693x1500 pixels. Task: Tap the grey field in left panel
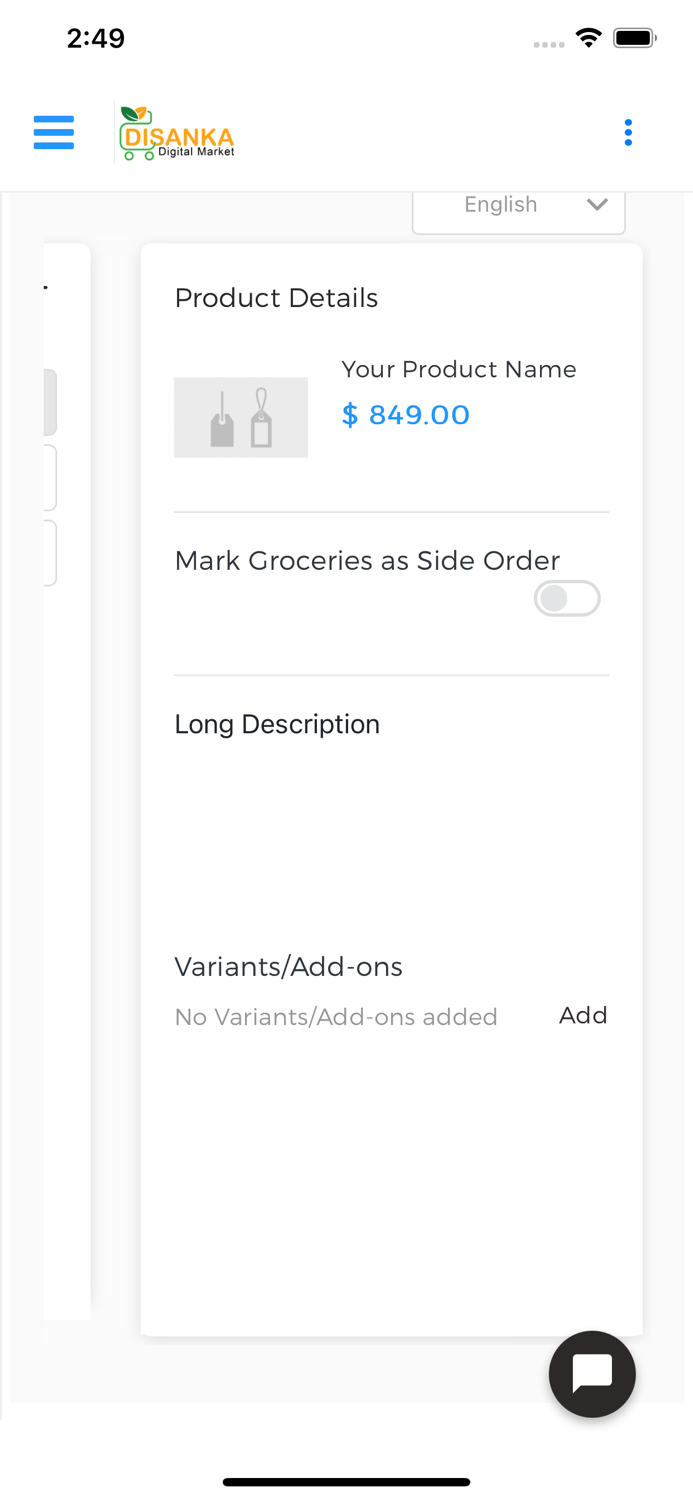(50, 403)
